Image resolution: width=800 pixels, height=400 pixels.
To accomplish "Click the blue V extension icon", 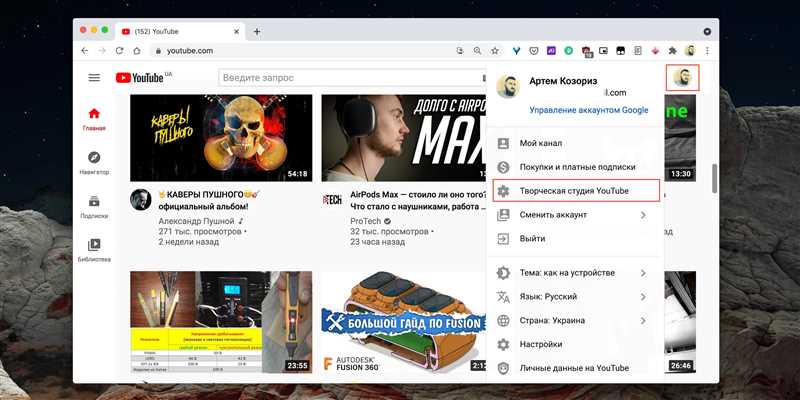I will [516, 51].
